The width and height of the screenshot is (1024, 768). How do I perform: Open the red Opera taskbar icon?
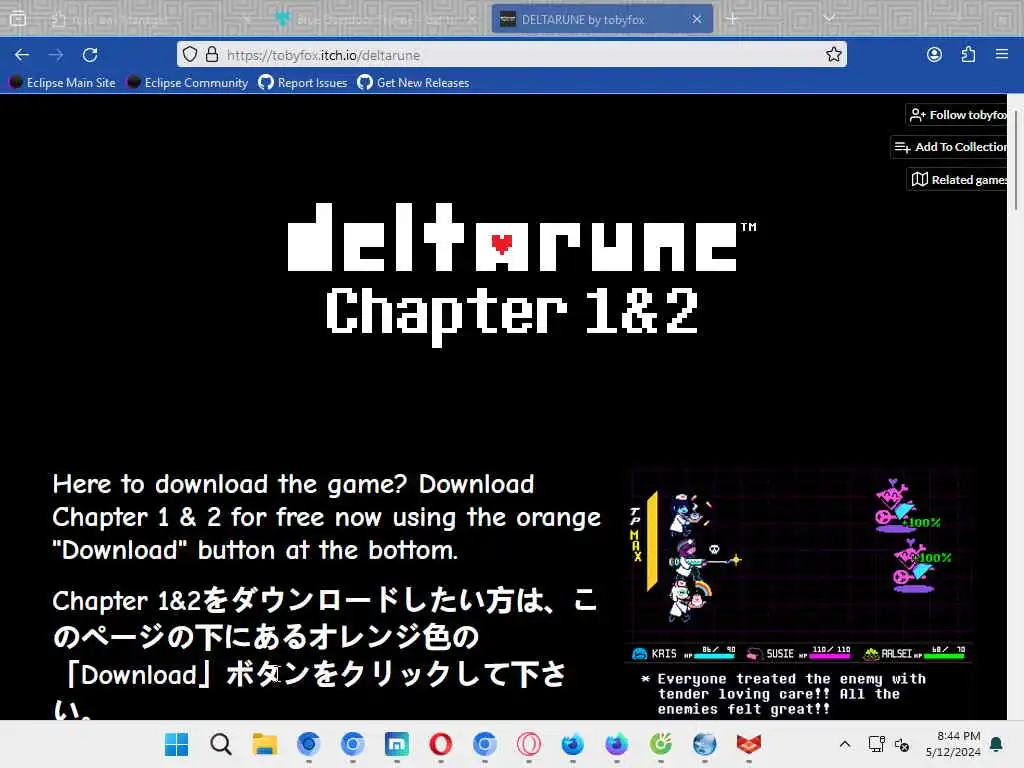click(x=441, y=744)
